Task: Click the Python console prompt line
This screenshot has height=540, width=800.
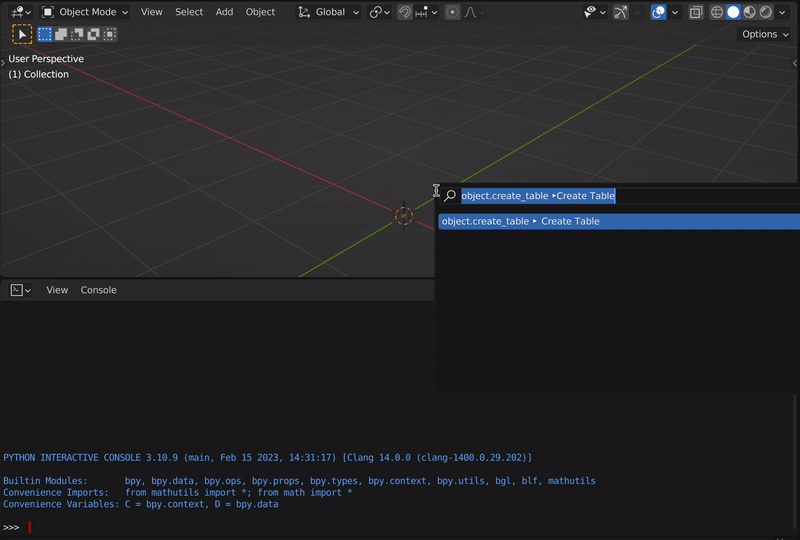Action: [398, 527]
